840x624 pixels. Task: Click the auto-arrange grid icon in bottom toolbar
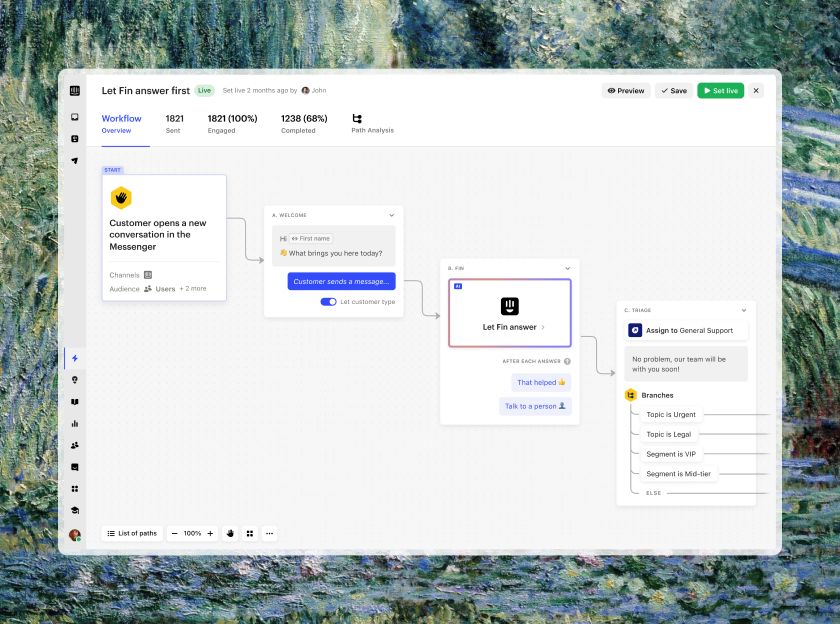(250, 533)
